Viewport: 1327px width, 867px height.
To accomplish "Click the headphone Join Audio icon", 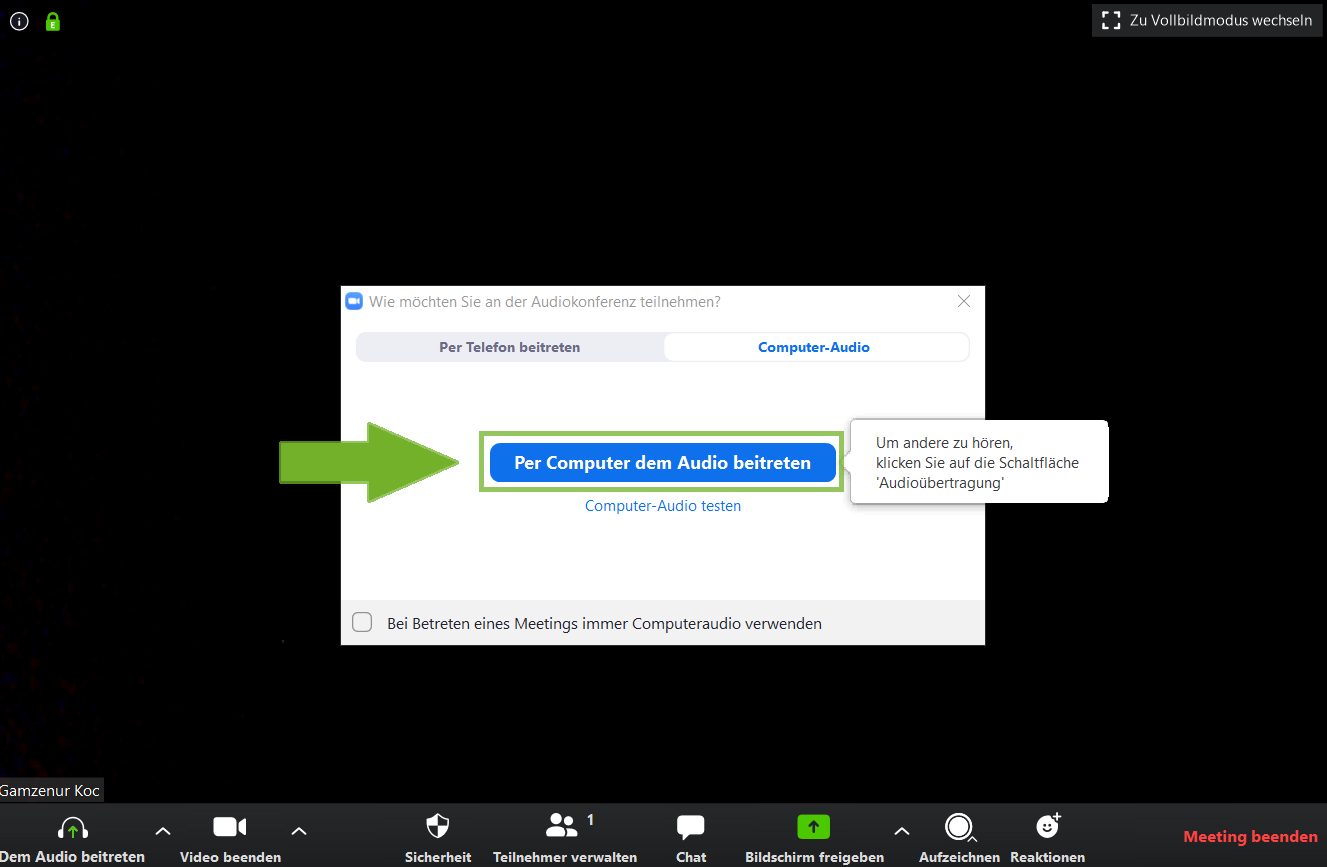I will pos(72,828).
